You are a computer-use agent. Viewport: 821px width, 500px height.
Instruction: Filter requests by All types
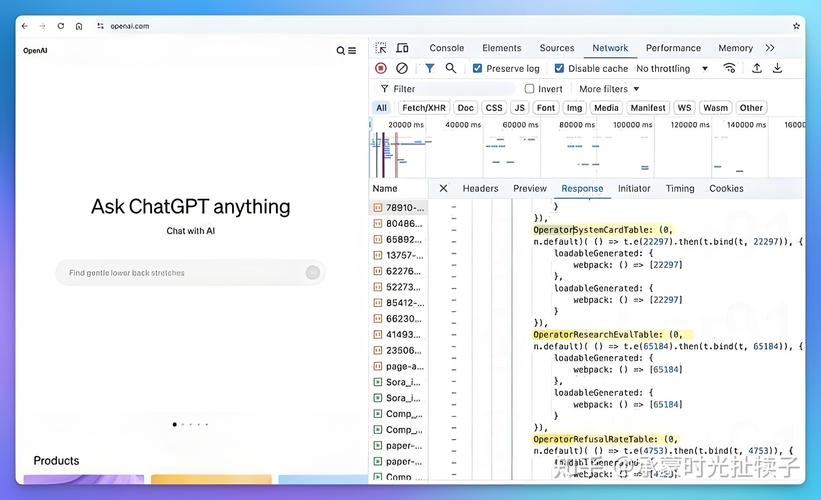coord(381,108)
